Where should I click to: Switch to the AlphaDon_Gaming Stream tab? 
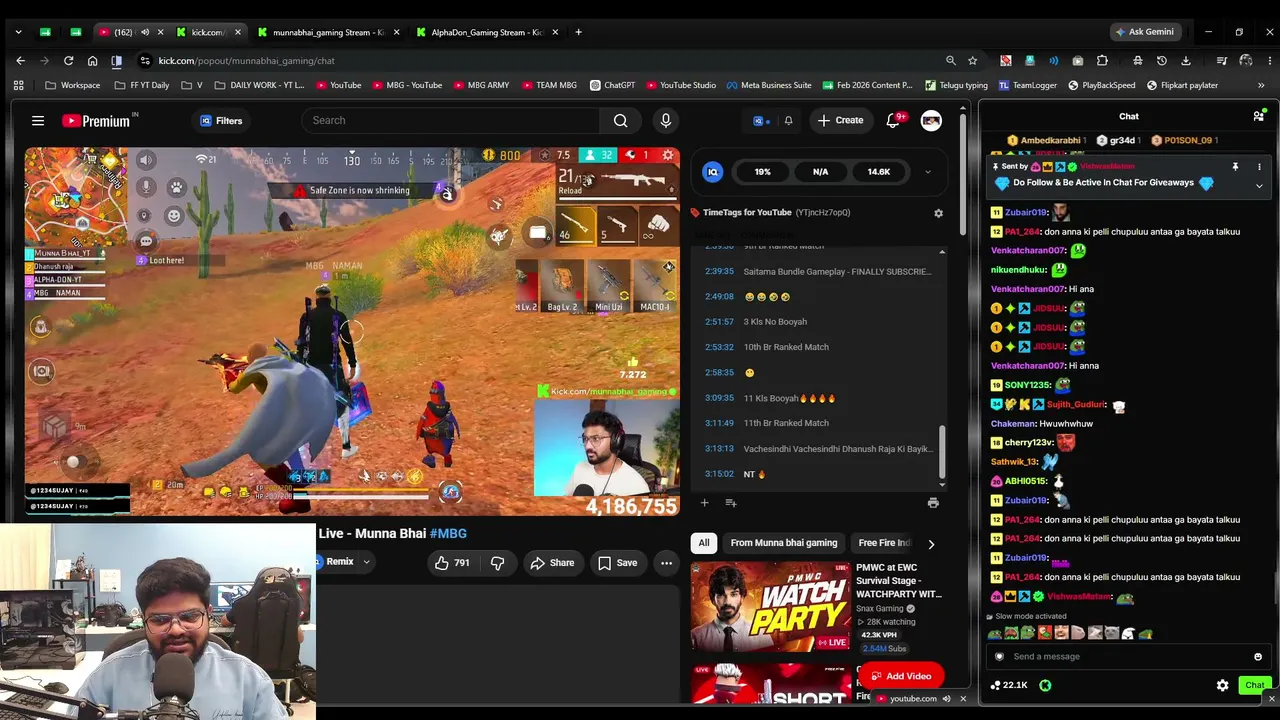[488, 32]
